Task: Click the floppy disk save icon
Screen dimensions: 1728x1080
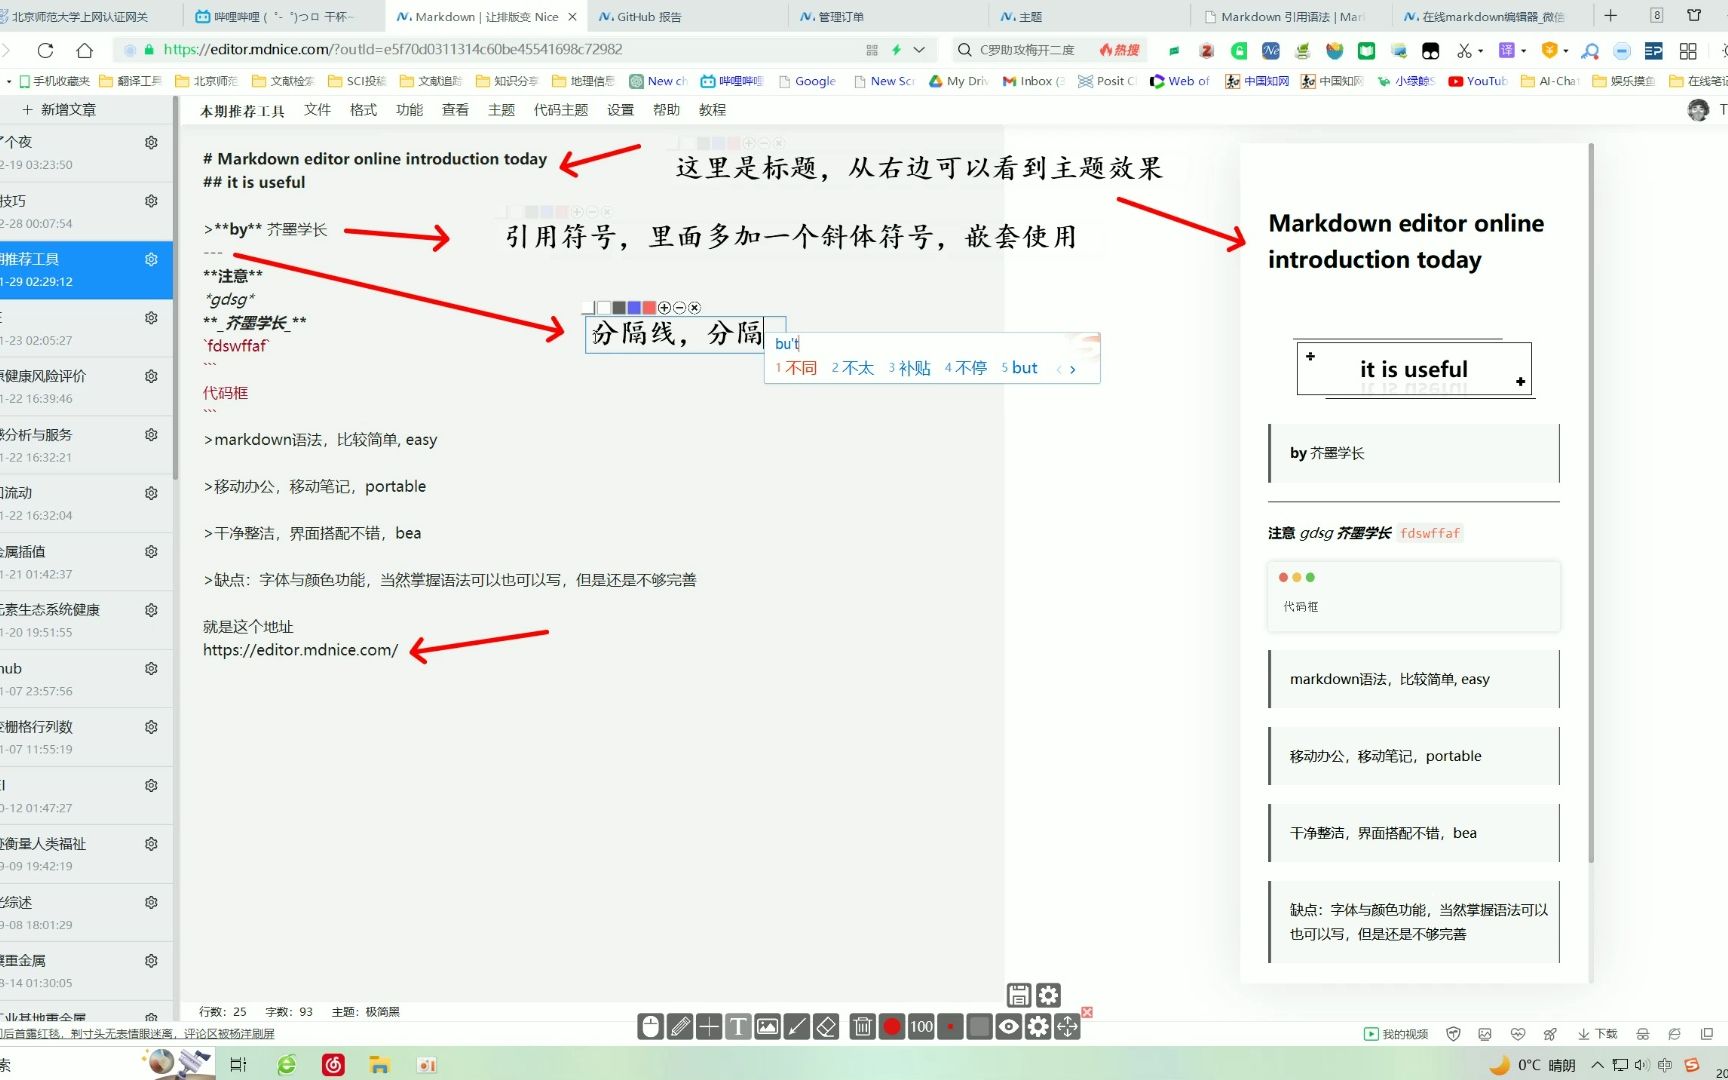Action: click(x=1018, y=995)
